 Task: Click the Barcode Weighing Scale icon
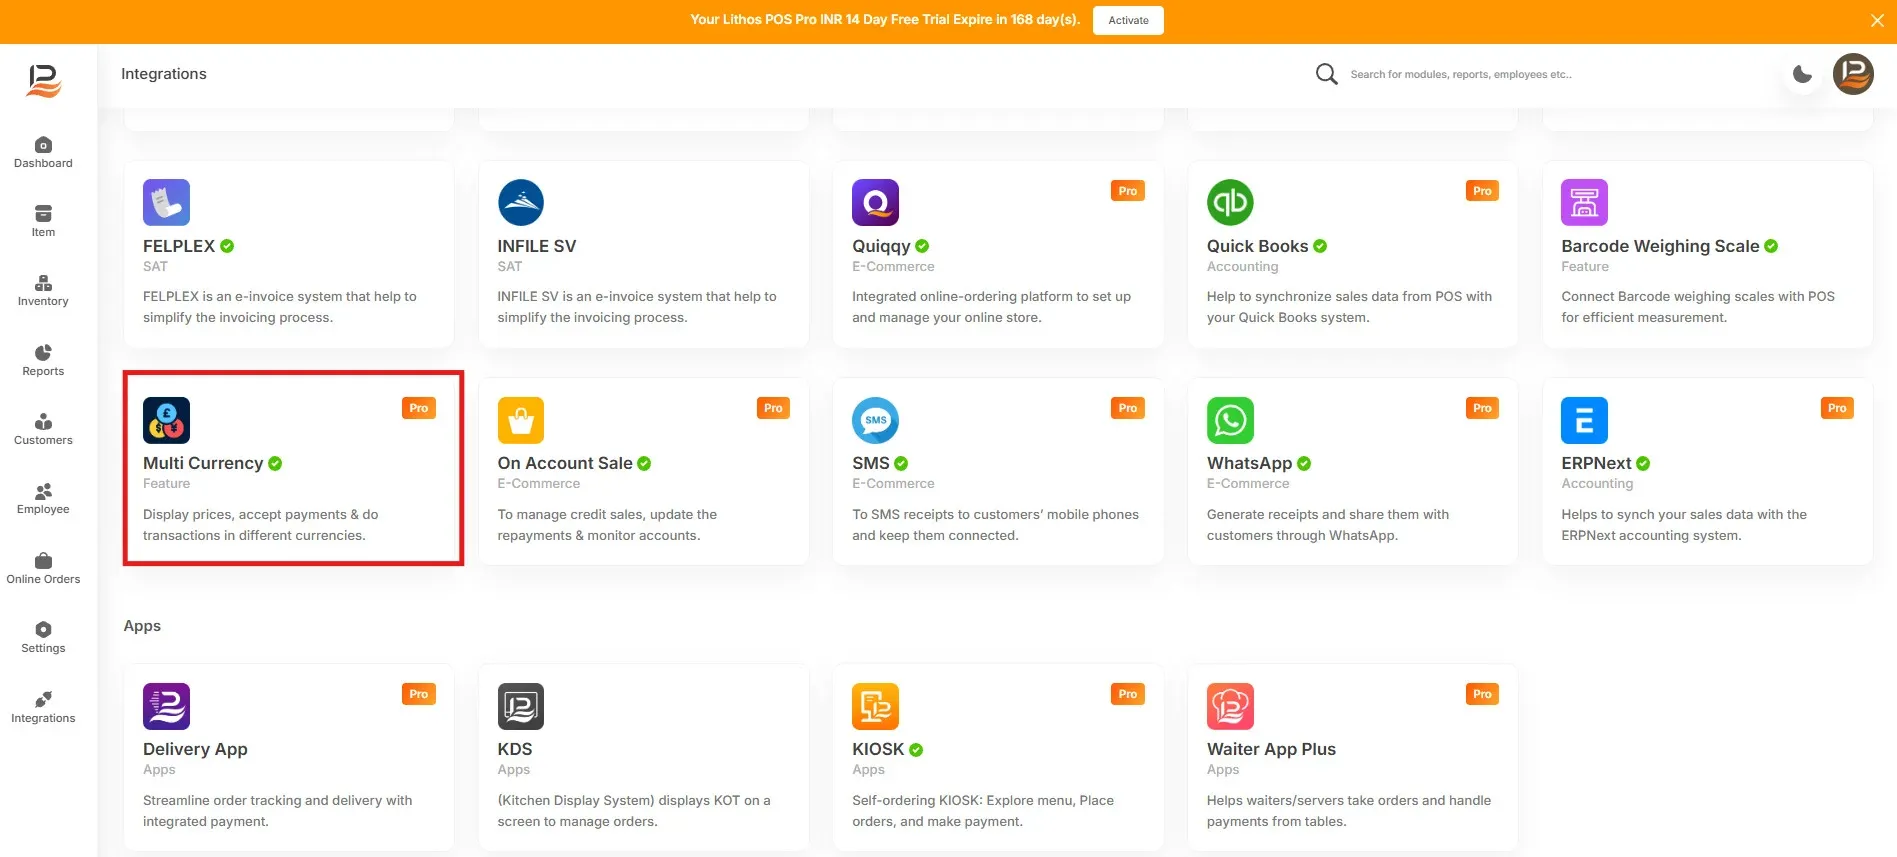1584,202
